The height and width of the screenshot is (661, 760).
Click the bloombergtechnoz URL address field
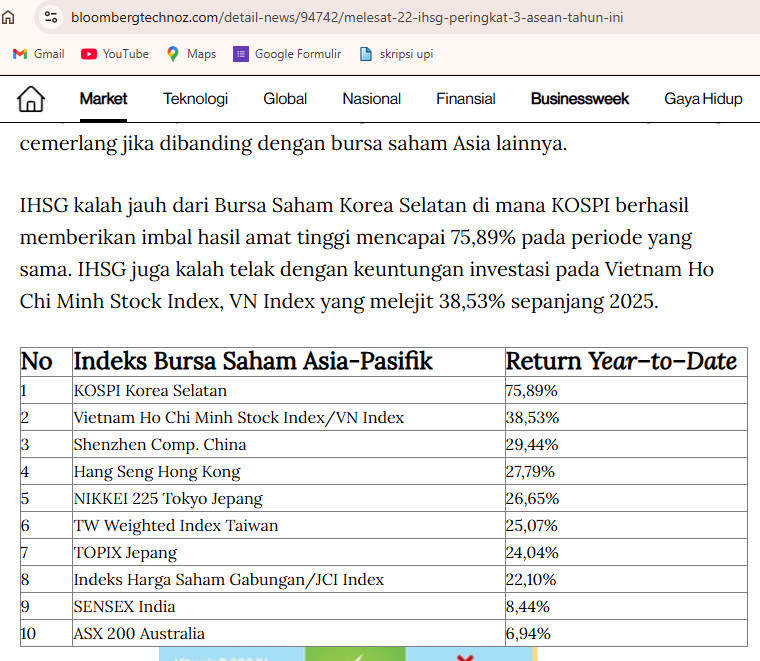347,17
